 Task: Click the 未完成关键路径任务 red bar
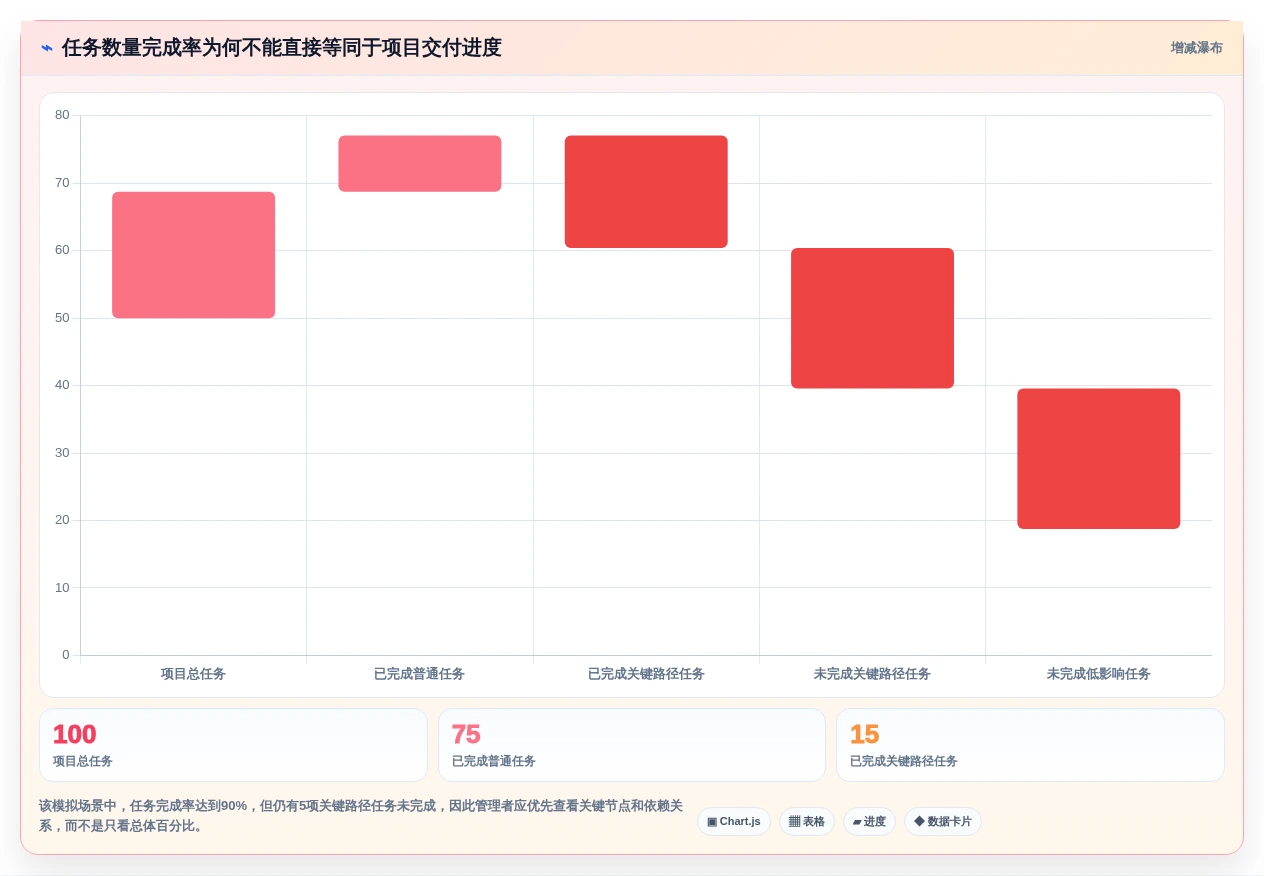[x=872, y=318]
